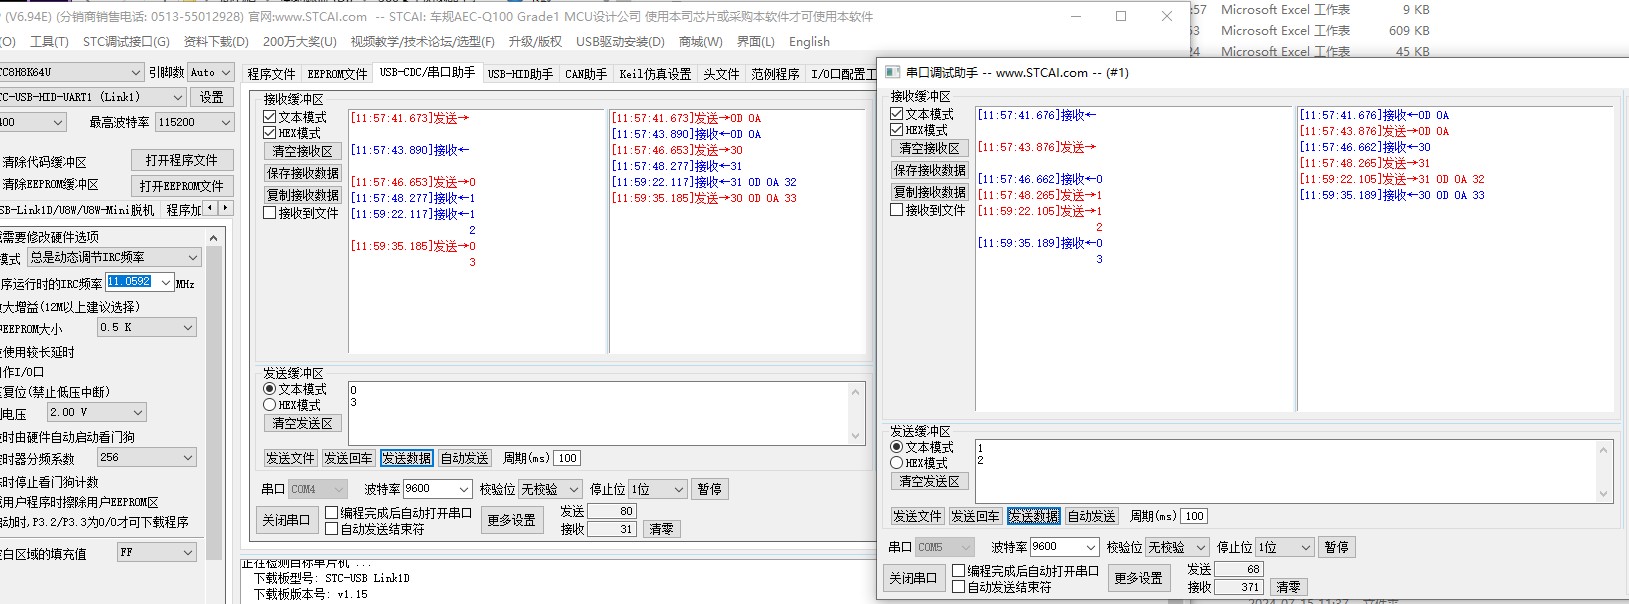Screen dimensions: 1629x604
Task: Open 波特率 9600 dropdown in main window
Action: [464, 489]
